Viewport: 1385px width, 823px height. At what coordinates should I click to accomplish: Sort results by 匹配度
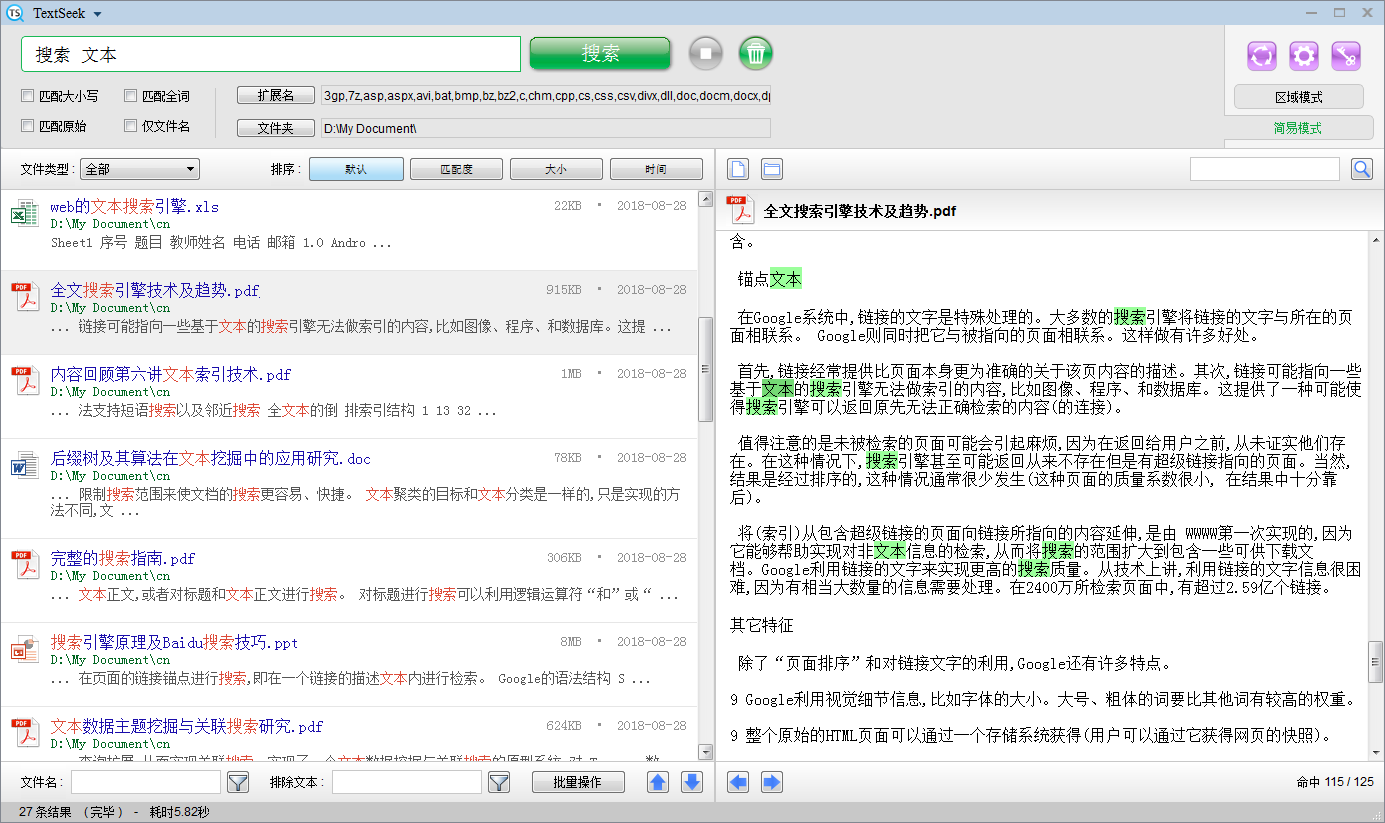point(456,169)
